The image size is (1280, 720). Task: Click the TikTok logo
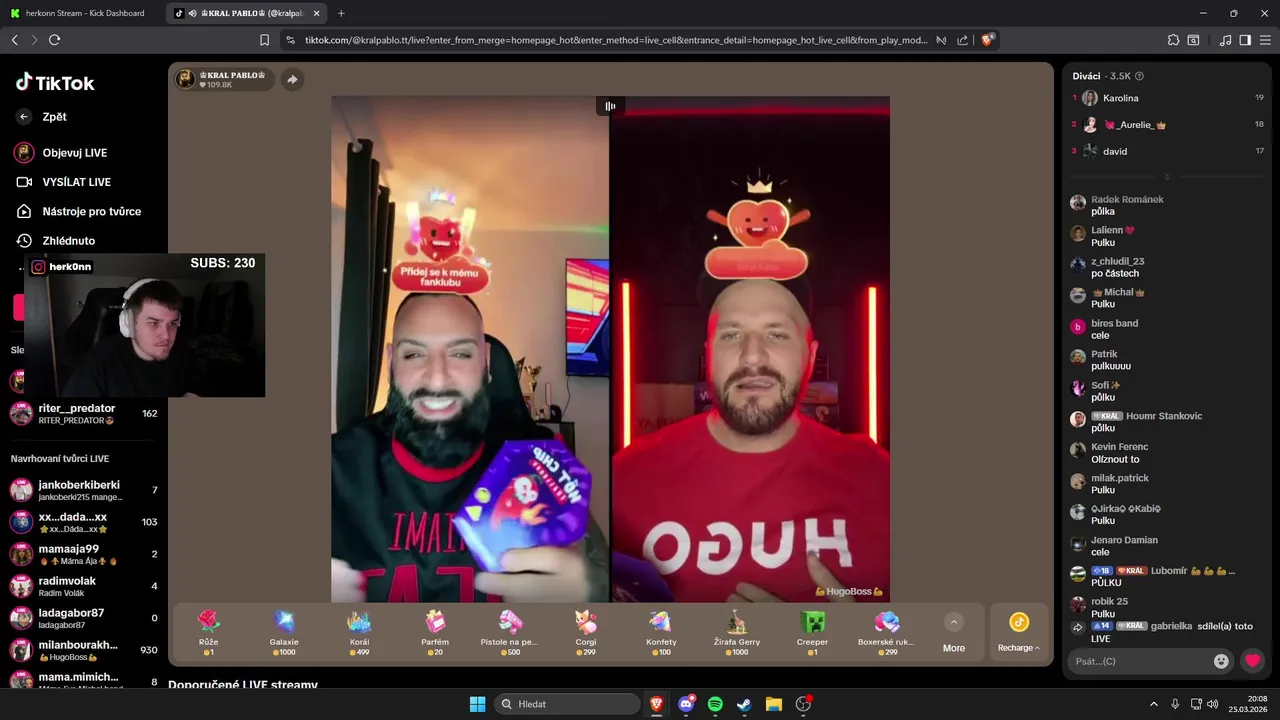[55, 83]
